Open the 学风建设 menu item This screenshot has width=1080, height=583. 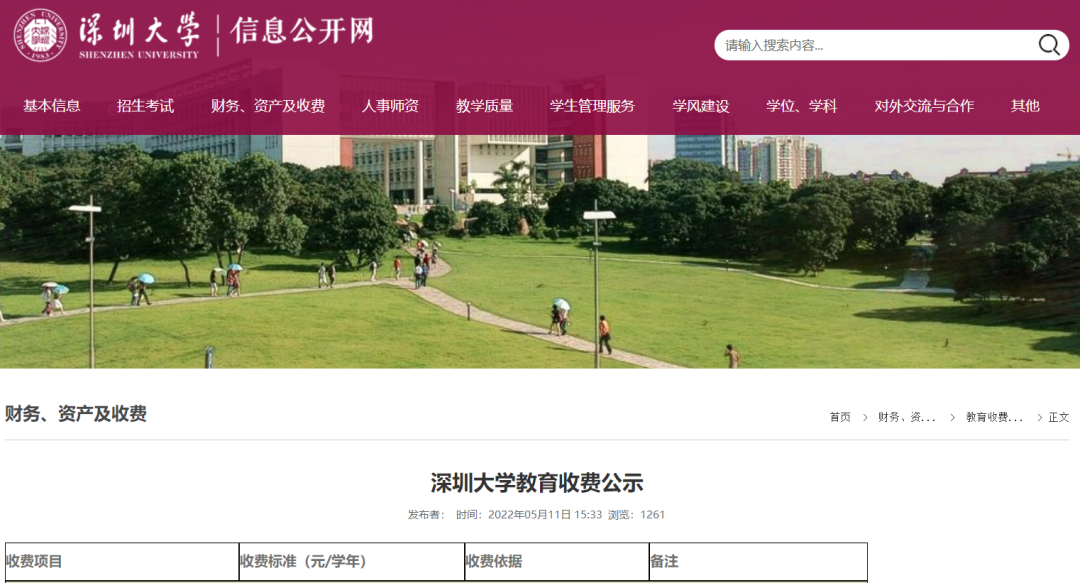[x=700, y=105]
